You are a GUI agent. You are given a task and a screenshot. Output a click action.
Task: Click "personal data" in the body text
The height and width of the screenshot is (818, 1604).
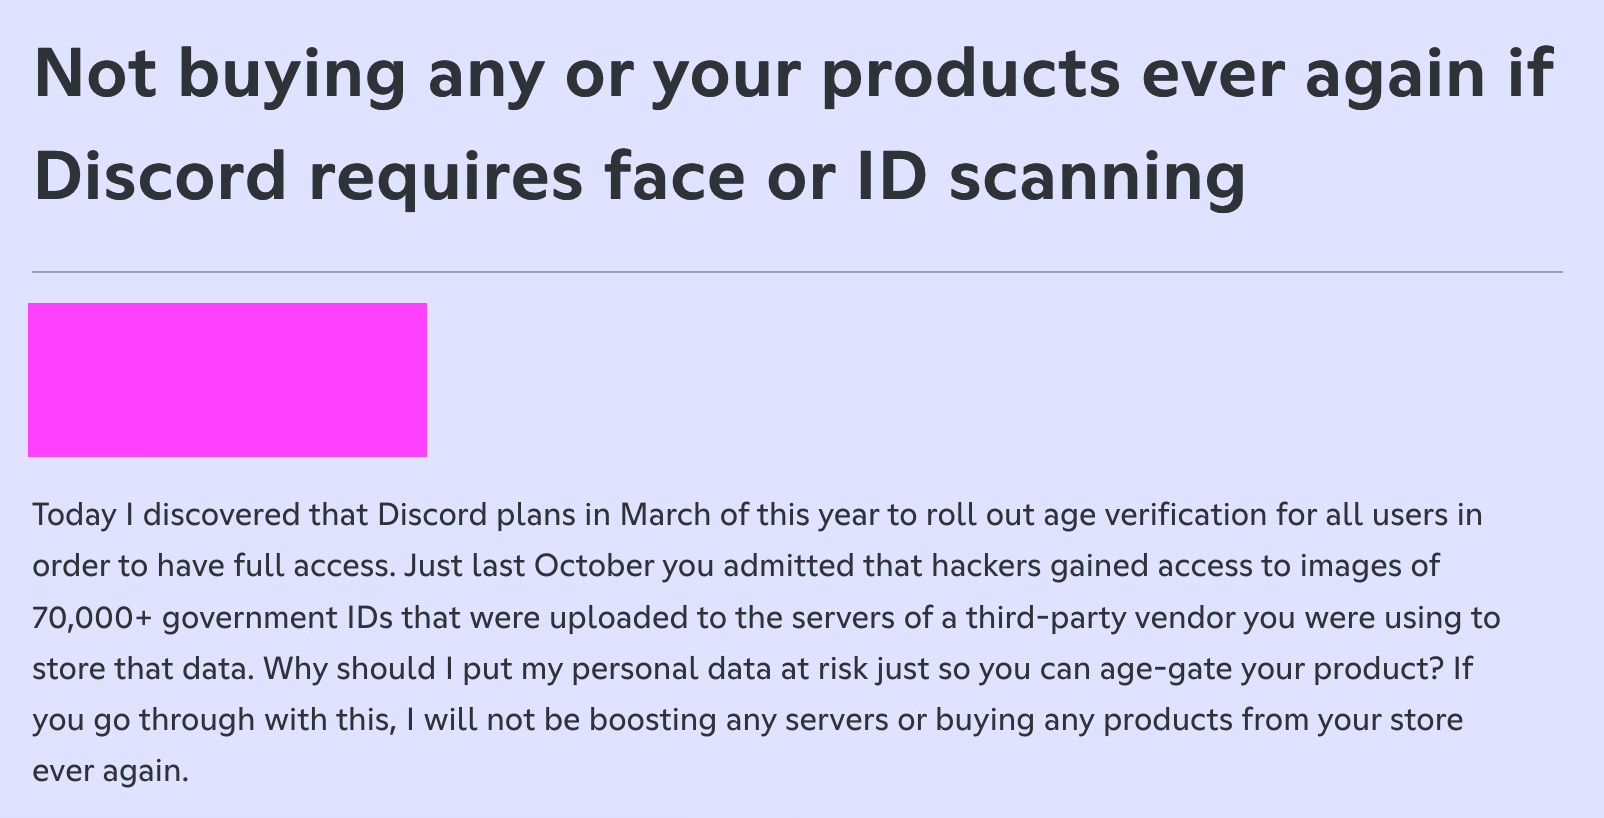pyautogui.click(x=674, y=669)
